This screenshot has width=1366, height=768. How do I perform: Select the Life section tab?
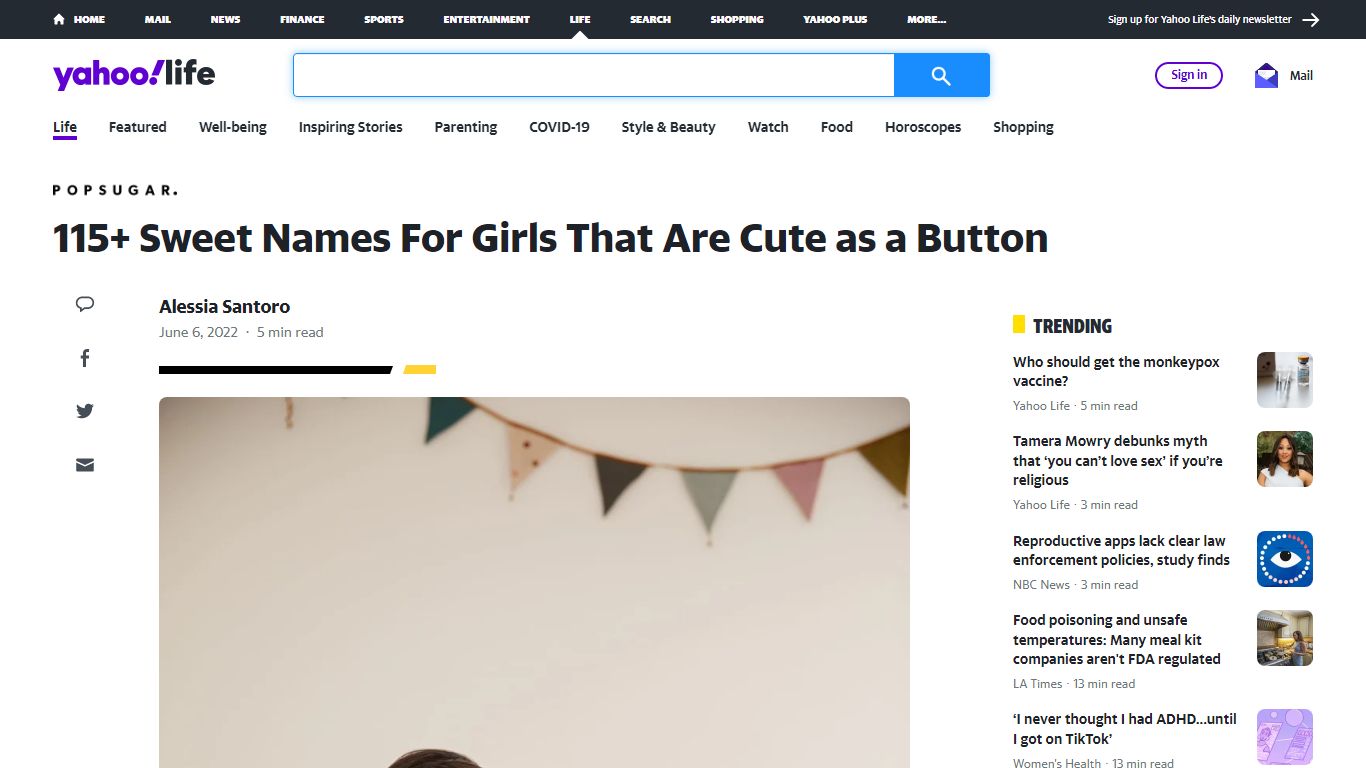click(65, 127)
